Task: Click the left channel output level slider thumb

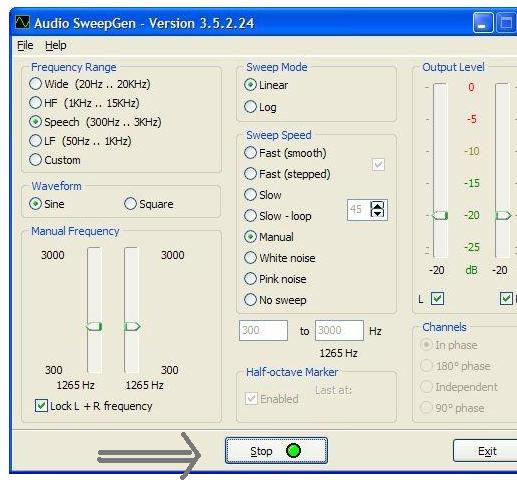Action: click(440, 215)
